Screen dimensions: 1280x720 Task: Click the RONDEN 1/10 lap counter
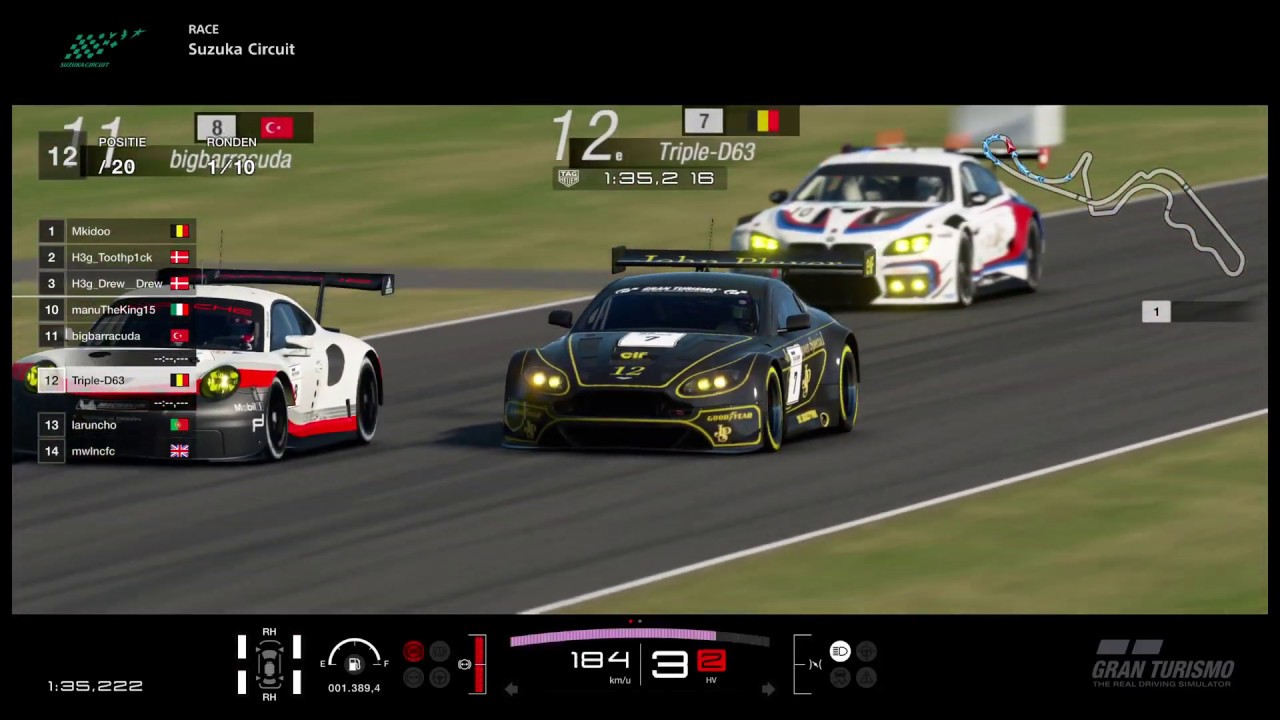point(231,155)
